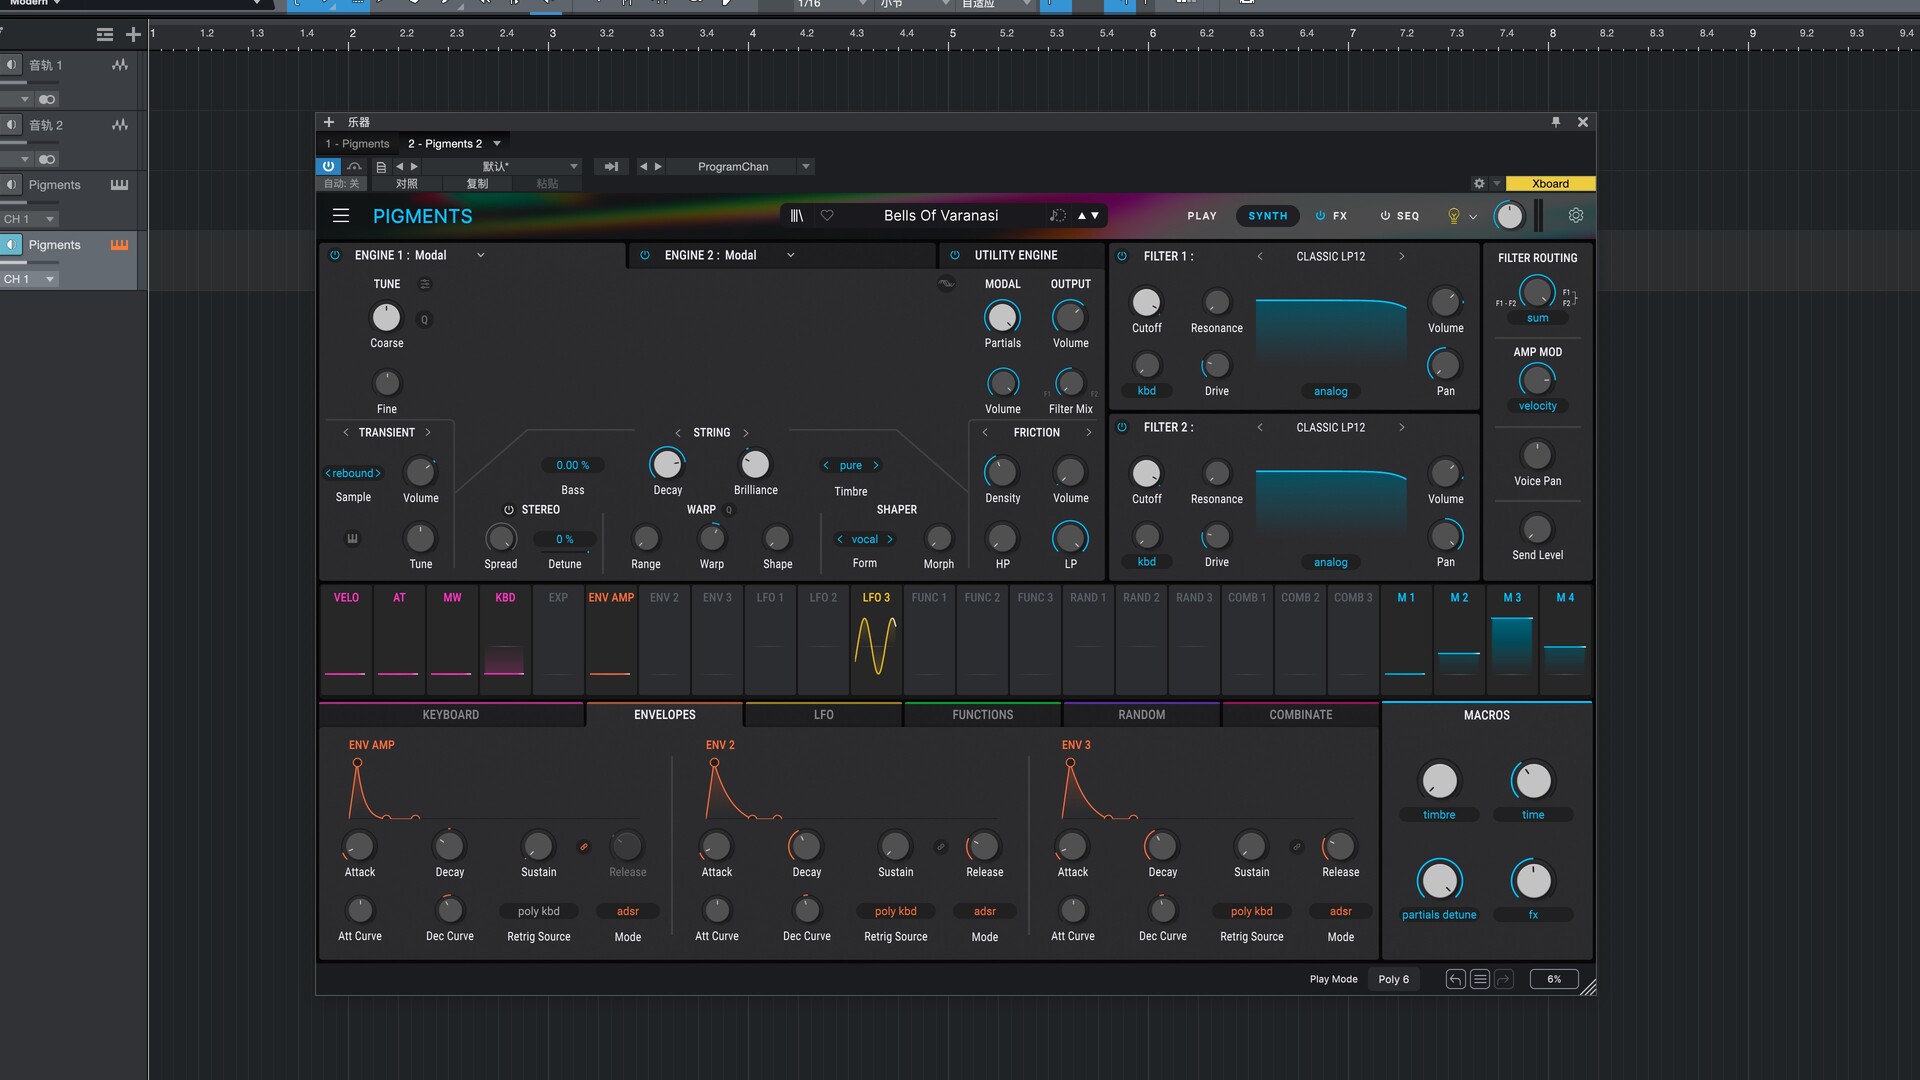Screen dimensions: 1920x1080
Task: Click the 复制 copy button
Action: [478, 184]
